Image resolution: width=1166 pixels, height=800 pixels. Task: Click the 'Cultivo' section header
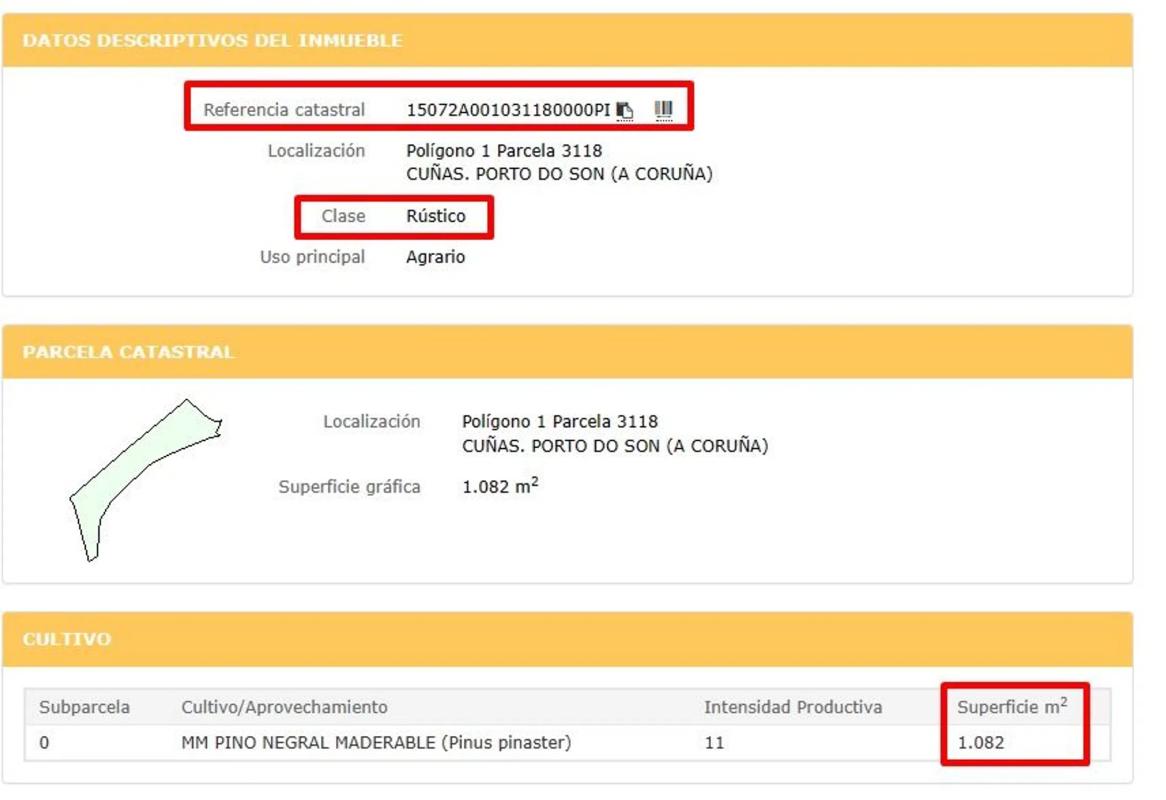tap(67, 639)
